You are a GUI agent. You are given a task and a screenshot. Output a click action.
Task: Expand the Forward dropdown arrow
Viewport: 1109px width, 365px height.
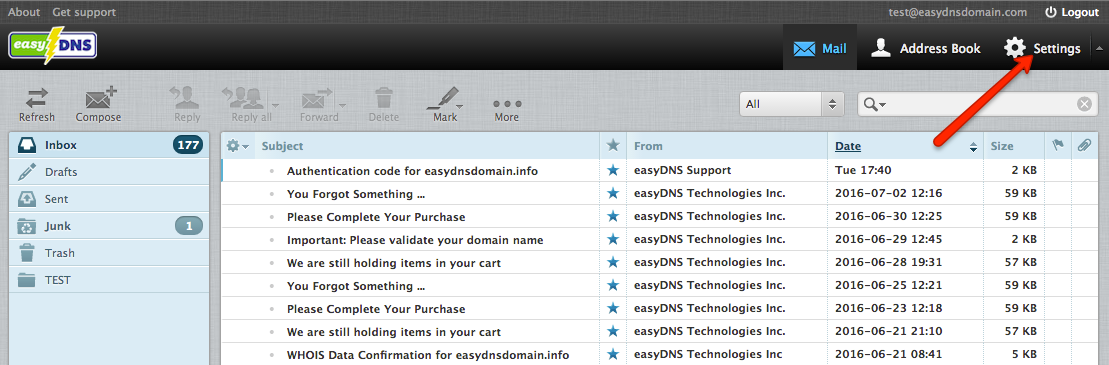click(x=343, y=105)
